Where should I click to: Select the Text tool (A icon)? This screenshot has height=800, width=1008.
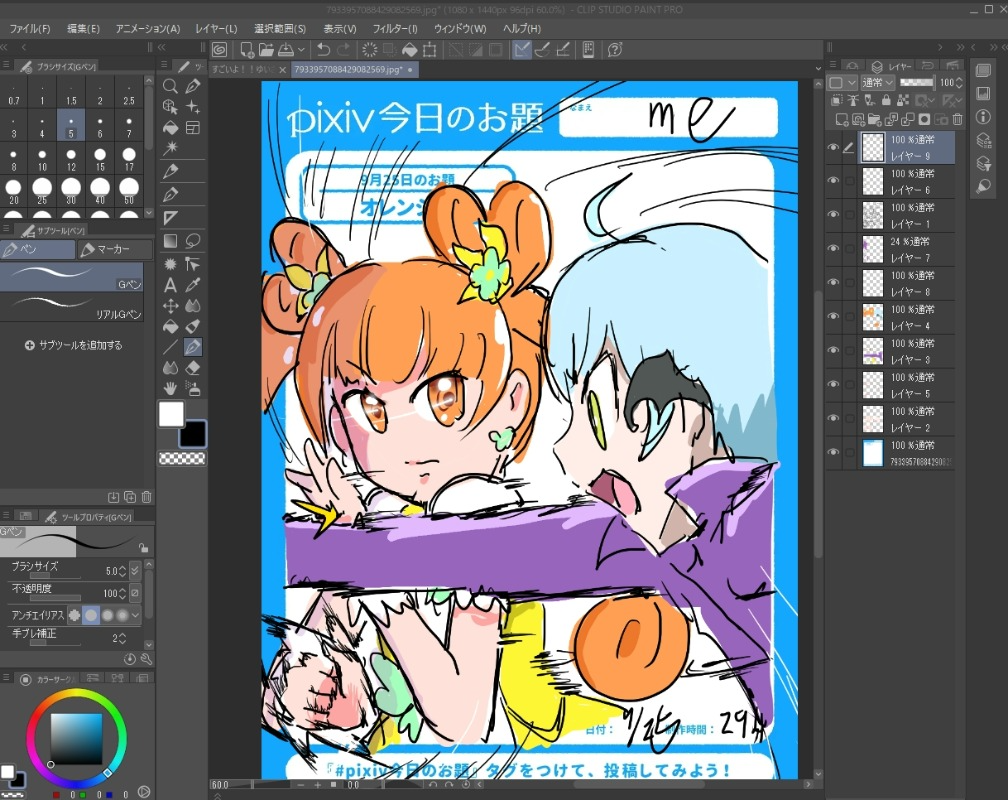170,285
